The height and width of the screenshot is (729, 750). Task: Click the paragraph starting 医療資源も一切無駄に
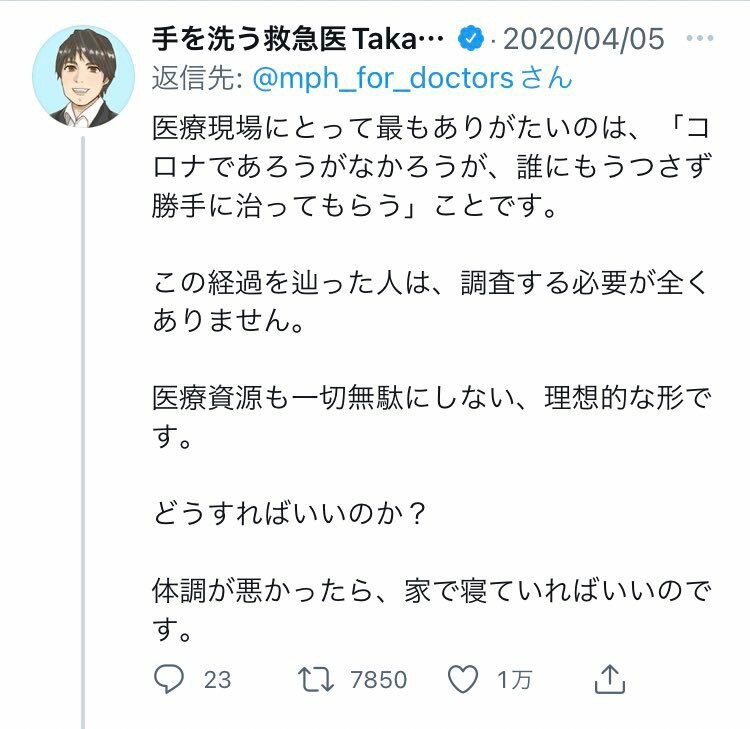click(x=431, y=417)
